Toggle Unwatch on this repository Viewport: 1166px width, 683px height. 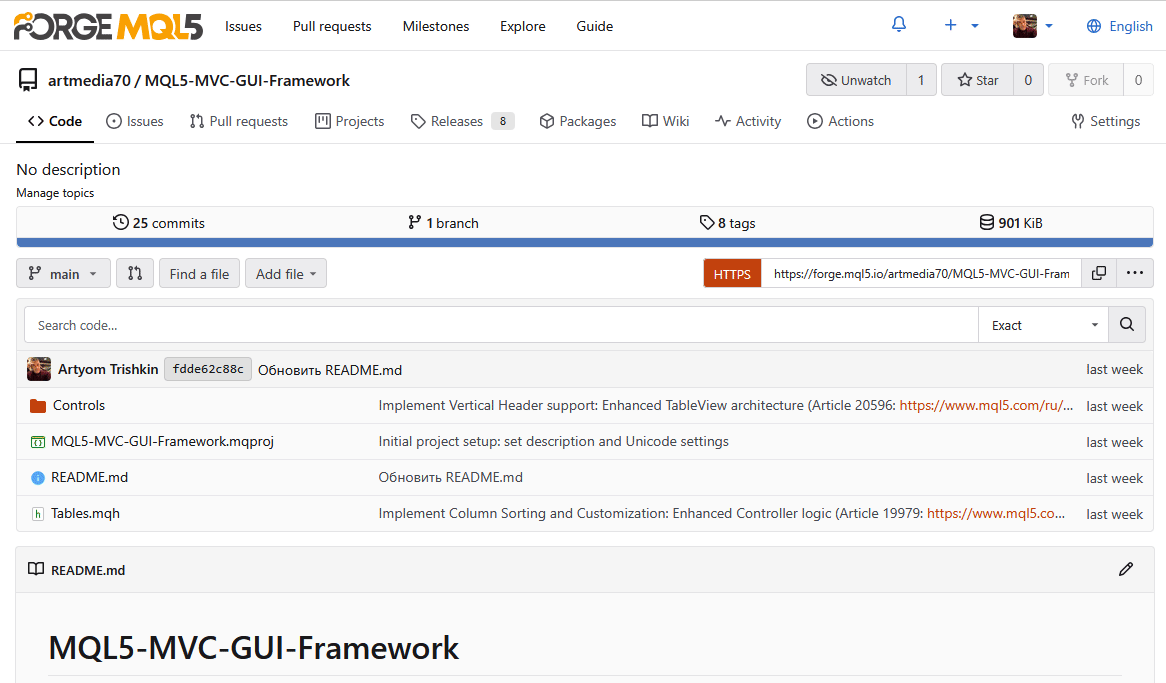(856, 80)
